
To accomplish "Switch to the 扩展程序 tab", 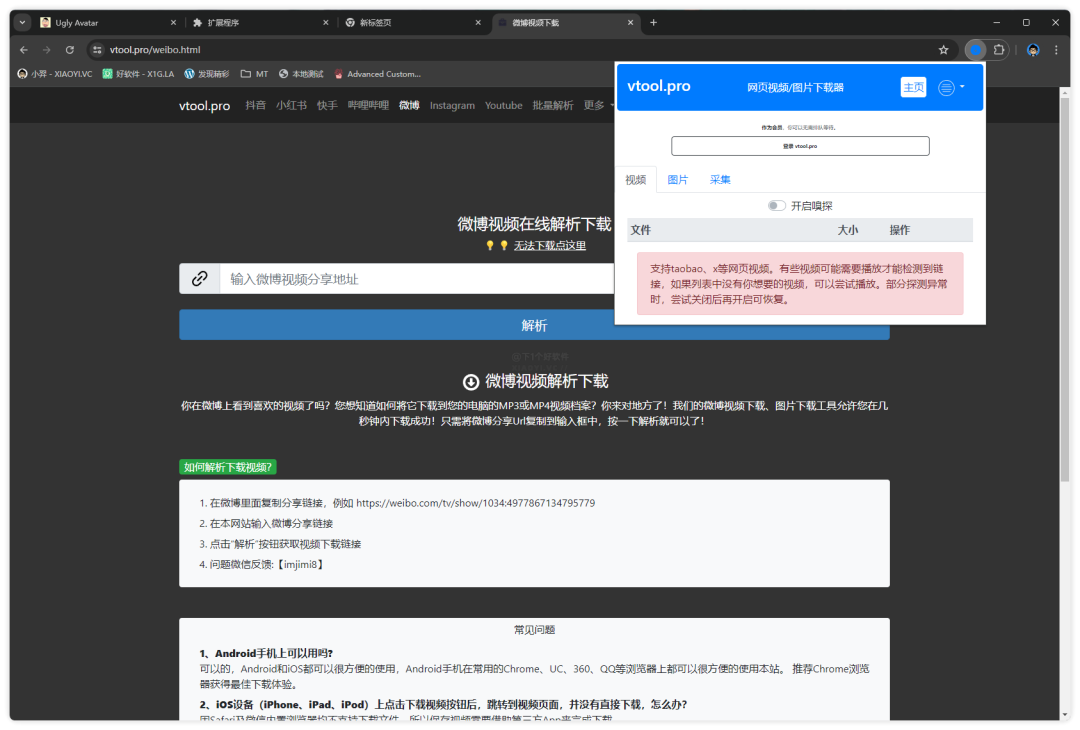I will (x=258, y=23).
